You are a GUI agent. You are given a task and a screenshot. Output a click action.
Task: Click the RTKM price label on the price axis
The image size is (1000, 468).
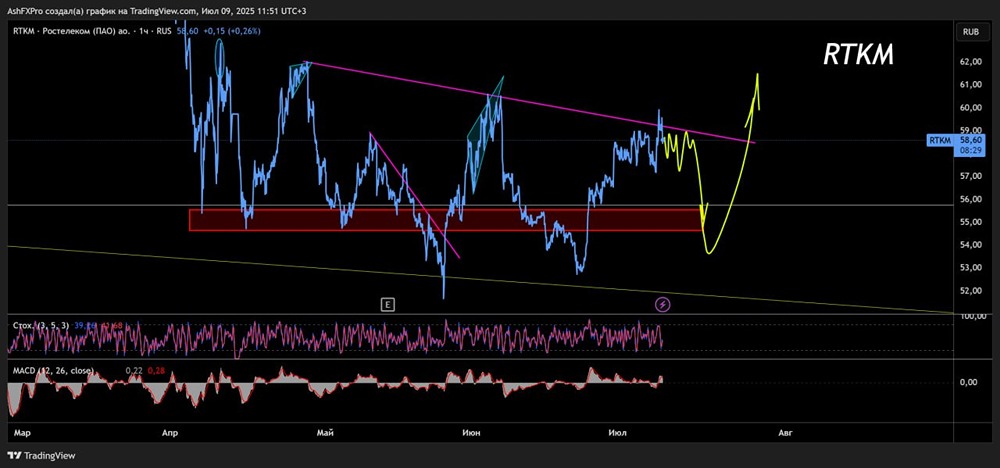[939, 140]
